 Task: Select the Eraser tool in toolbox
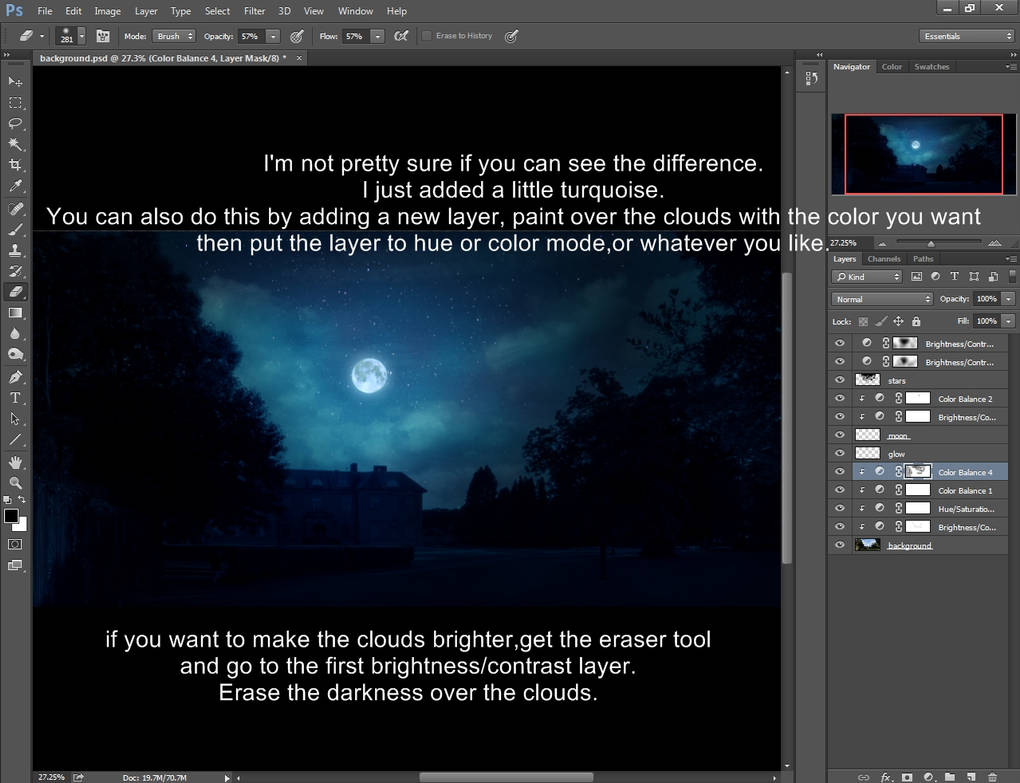15,292
